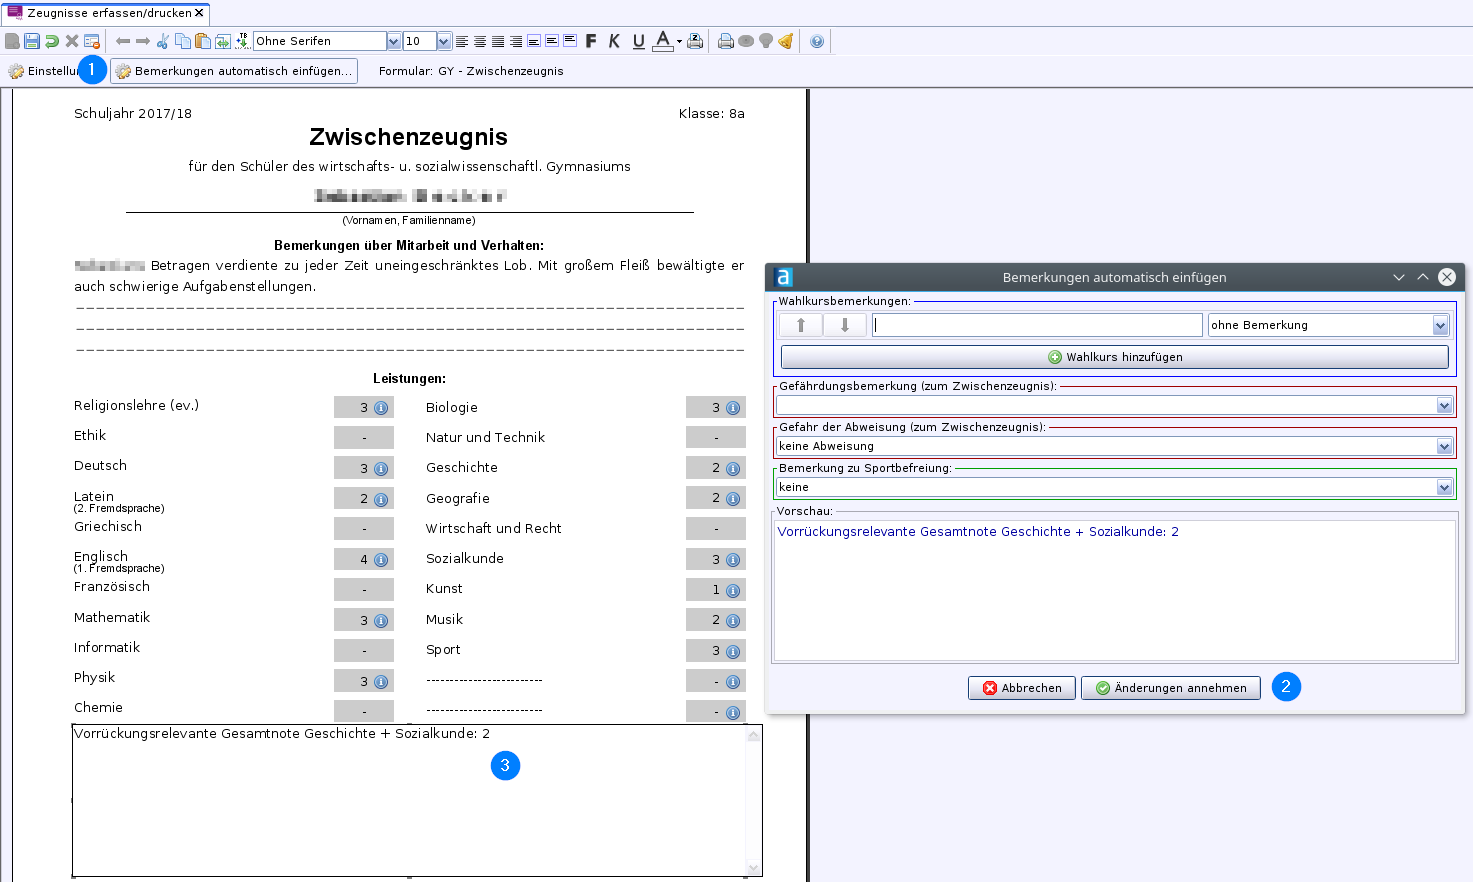Open font color dropdown arrow

(680, 42)
